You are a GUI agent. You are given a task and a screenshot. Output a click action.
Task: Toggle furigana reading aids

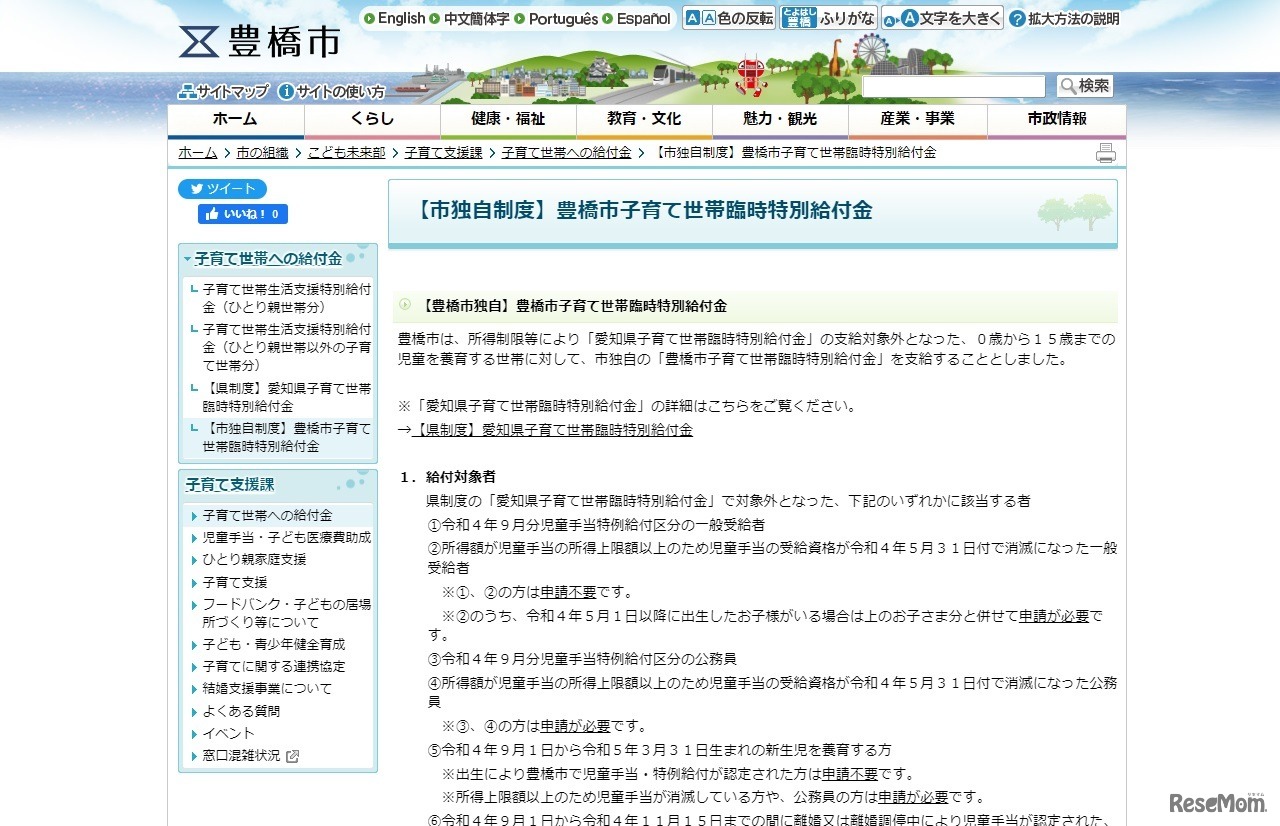828,18
